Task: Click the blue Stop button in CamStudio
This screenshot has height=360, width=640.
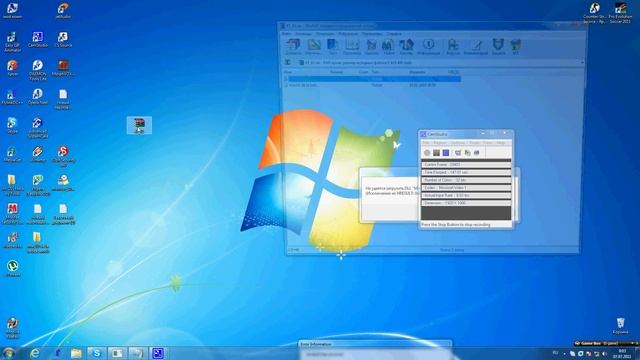Action: tap(446, 153)
